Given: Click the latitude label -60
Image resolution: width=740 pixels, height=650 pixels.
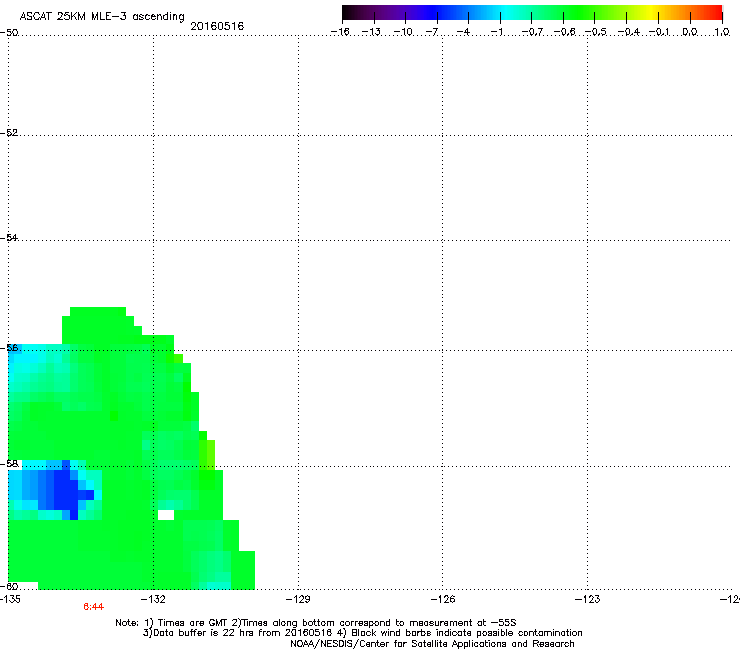Looking at the screenshot, I should tap(9, 586).
